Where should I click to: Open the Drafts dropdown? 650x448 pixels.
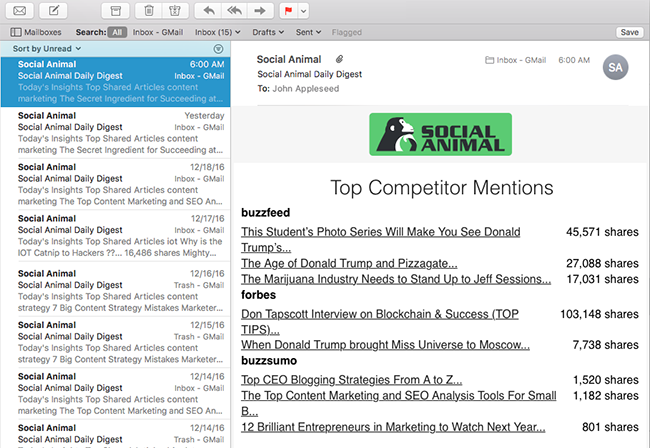[268, 32]
